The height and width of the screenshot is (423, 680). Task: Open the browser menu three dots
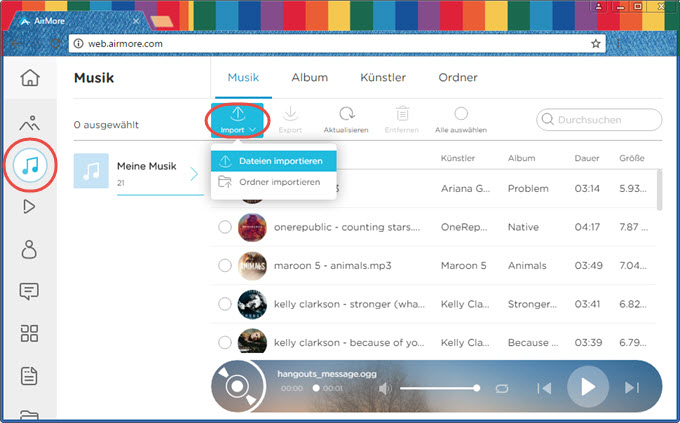click(618, 43)
